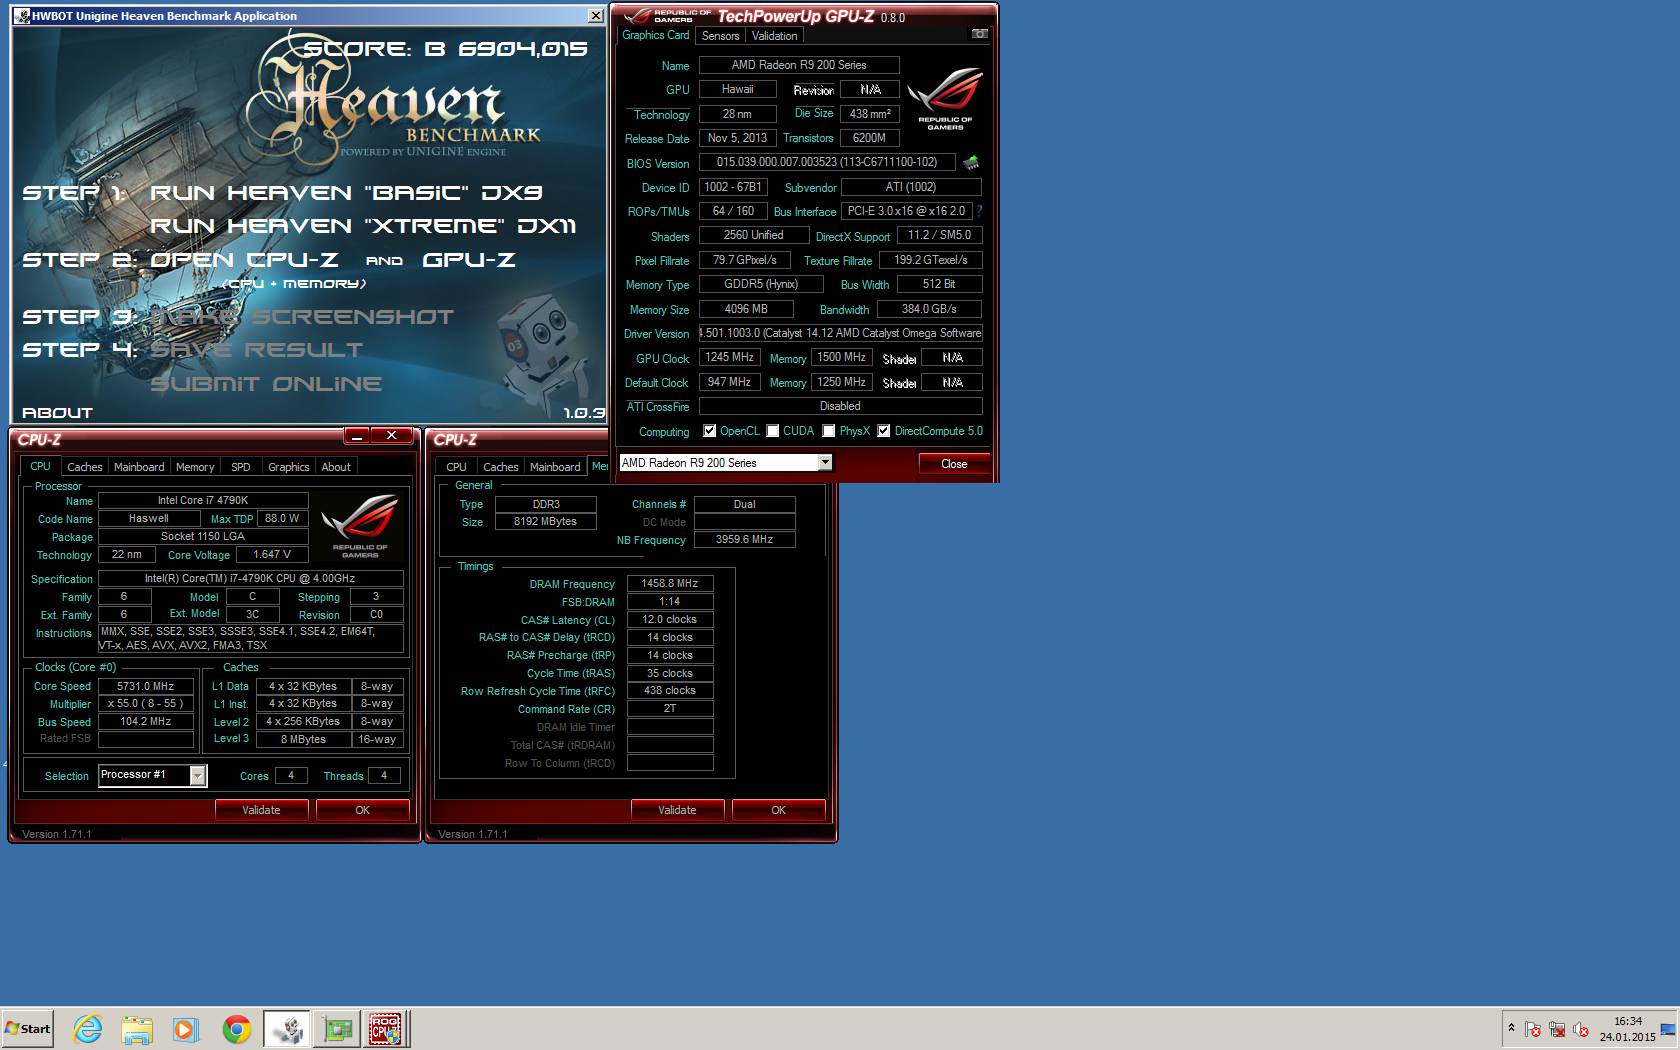Click the NB Frequency value 3959.6 MHz
This screenshot has width=1680, height=1050.
coord(744,539)
